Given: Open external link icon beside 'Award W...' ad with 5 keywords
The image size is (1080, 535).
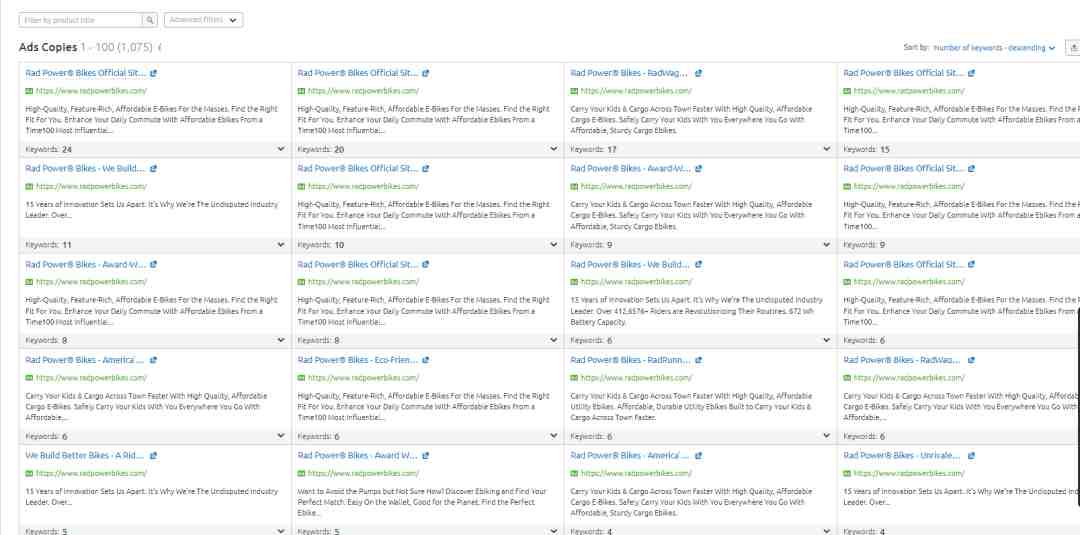Looking at the screenshot, I should [x=426, y=456].
